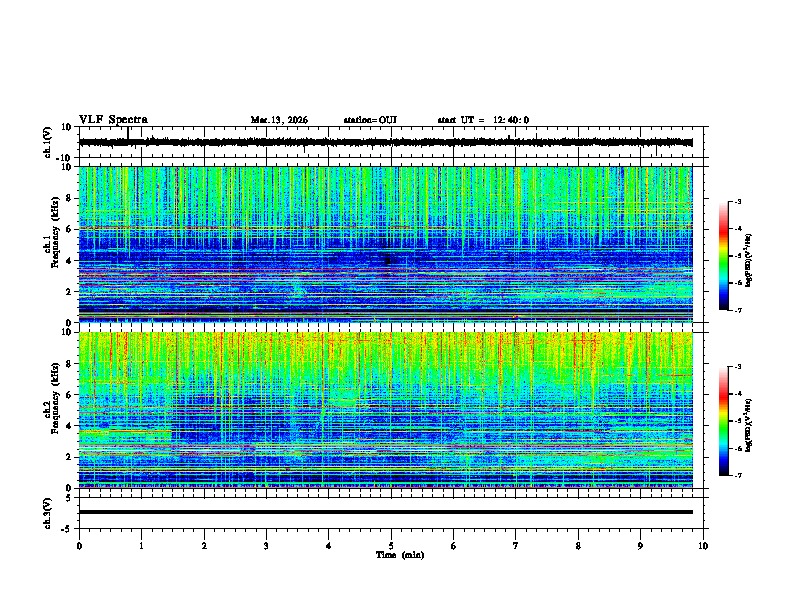This screenshot has width=792, height=612.
Task: Click inside the ch.1 spectrogram panel
Action: pyautogui.click(x=386, y=244)
